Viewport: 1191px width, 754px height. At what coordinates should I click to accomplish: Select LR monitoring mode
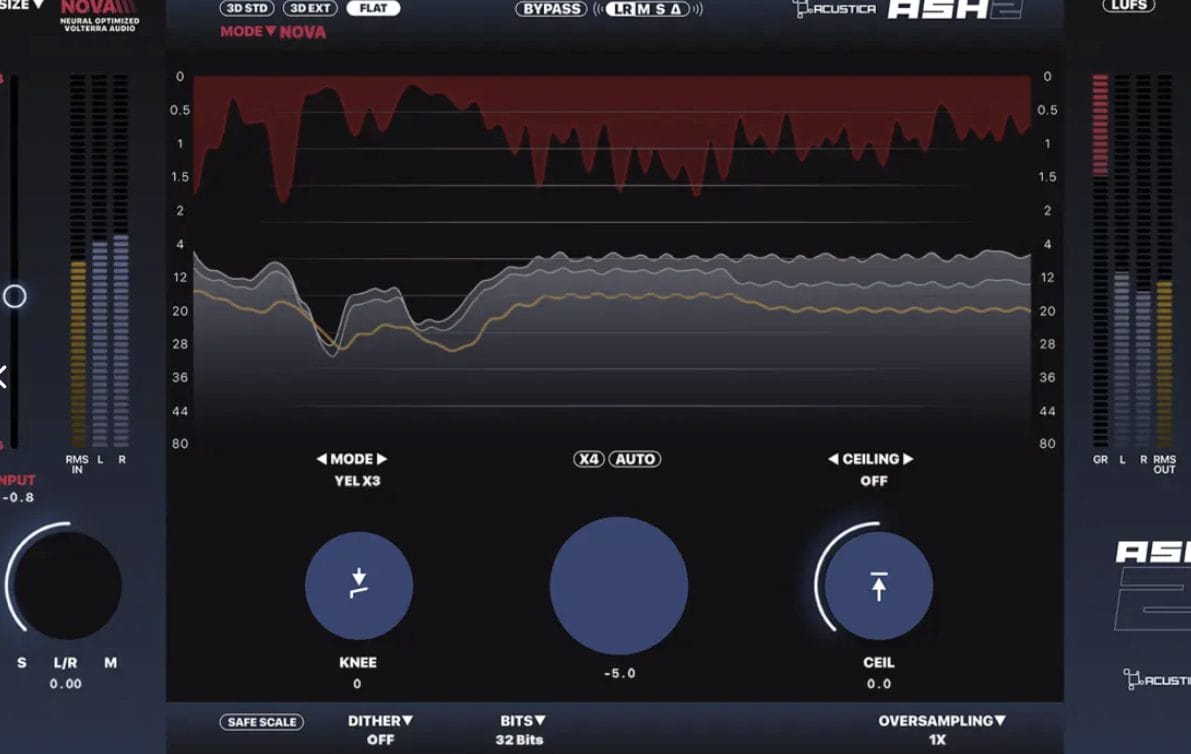coord(623,9)
